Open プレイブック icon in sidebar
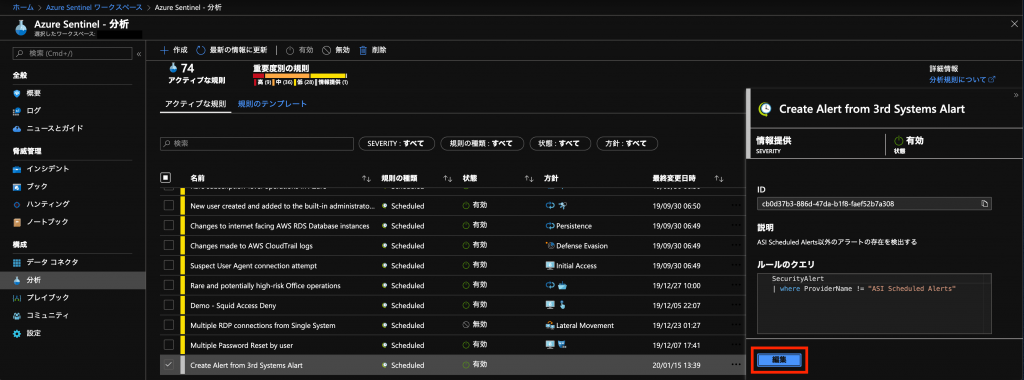 (18, 298)
